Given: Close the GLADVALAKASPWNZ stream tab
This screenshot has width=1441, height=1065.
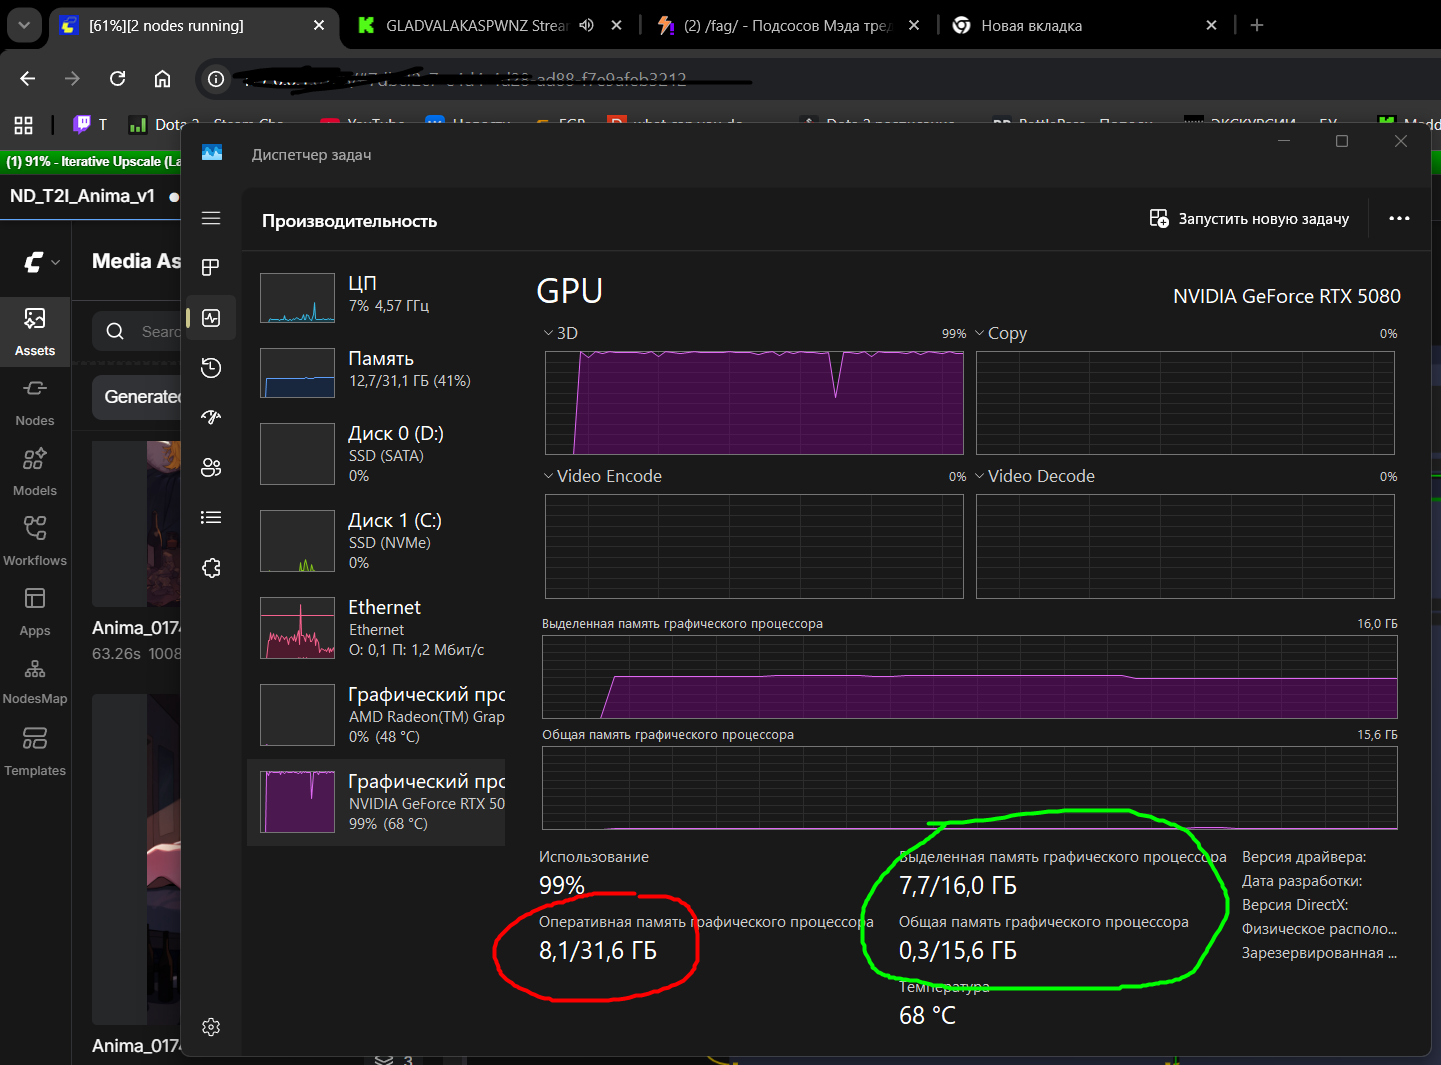Looking at the screenshot, I should [x=617, y=25].
